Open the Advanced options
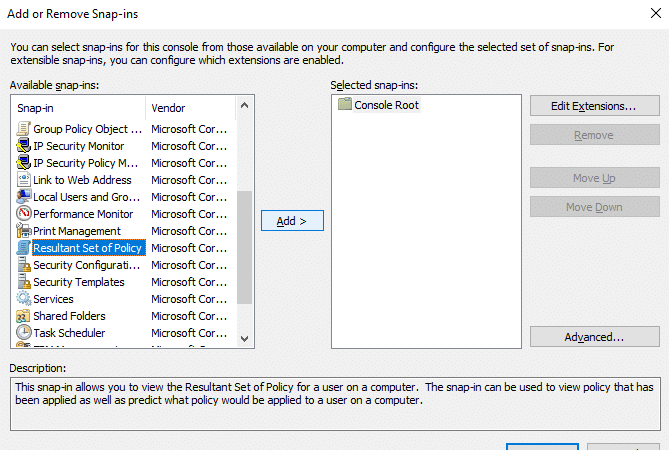 pos(595,337)
